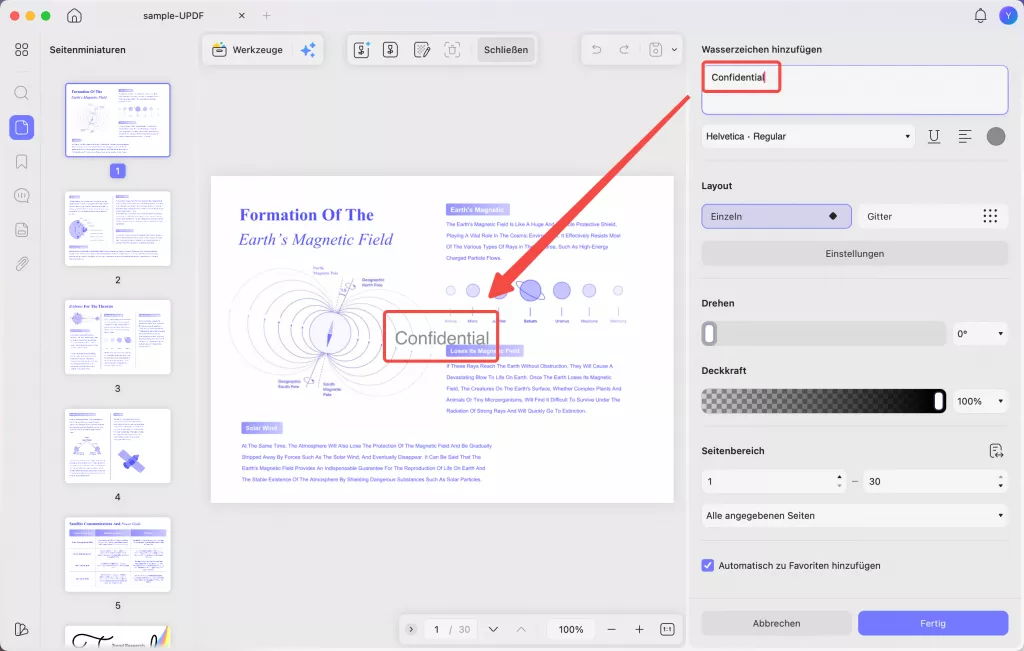This screenshot has width=1024, height=651.
Task: Click the add watermark icon in toolbar
Action: pos(361,50)
